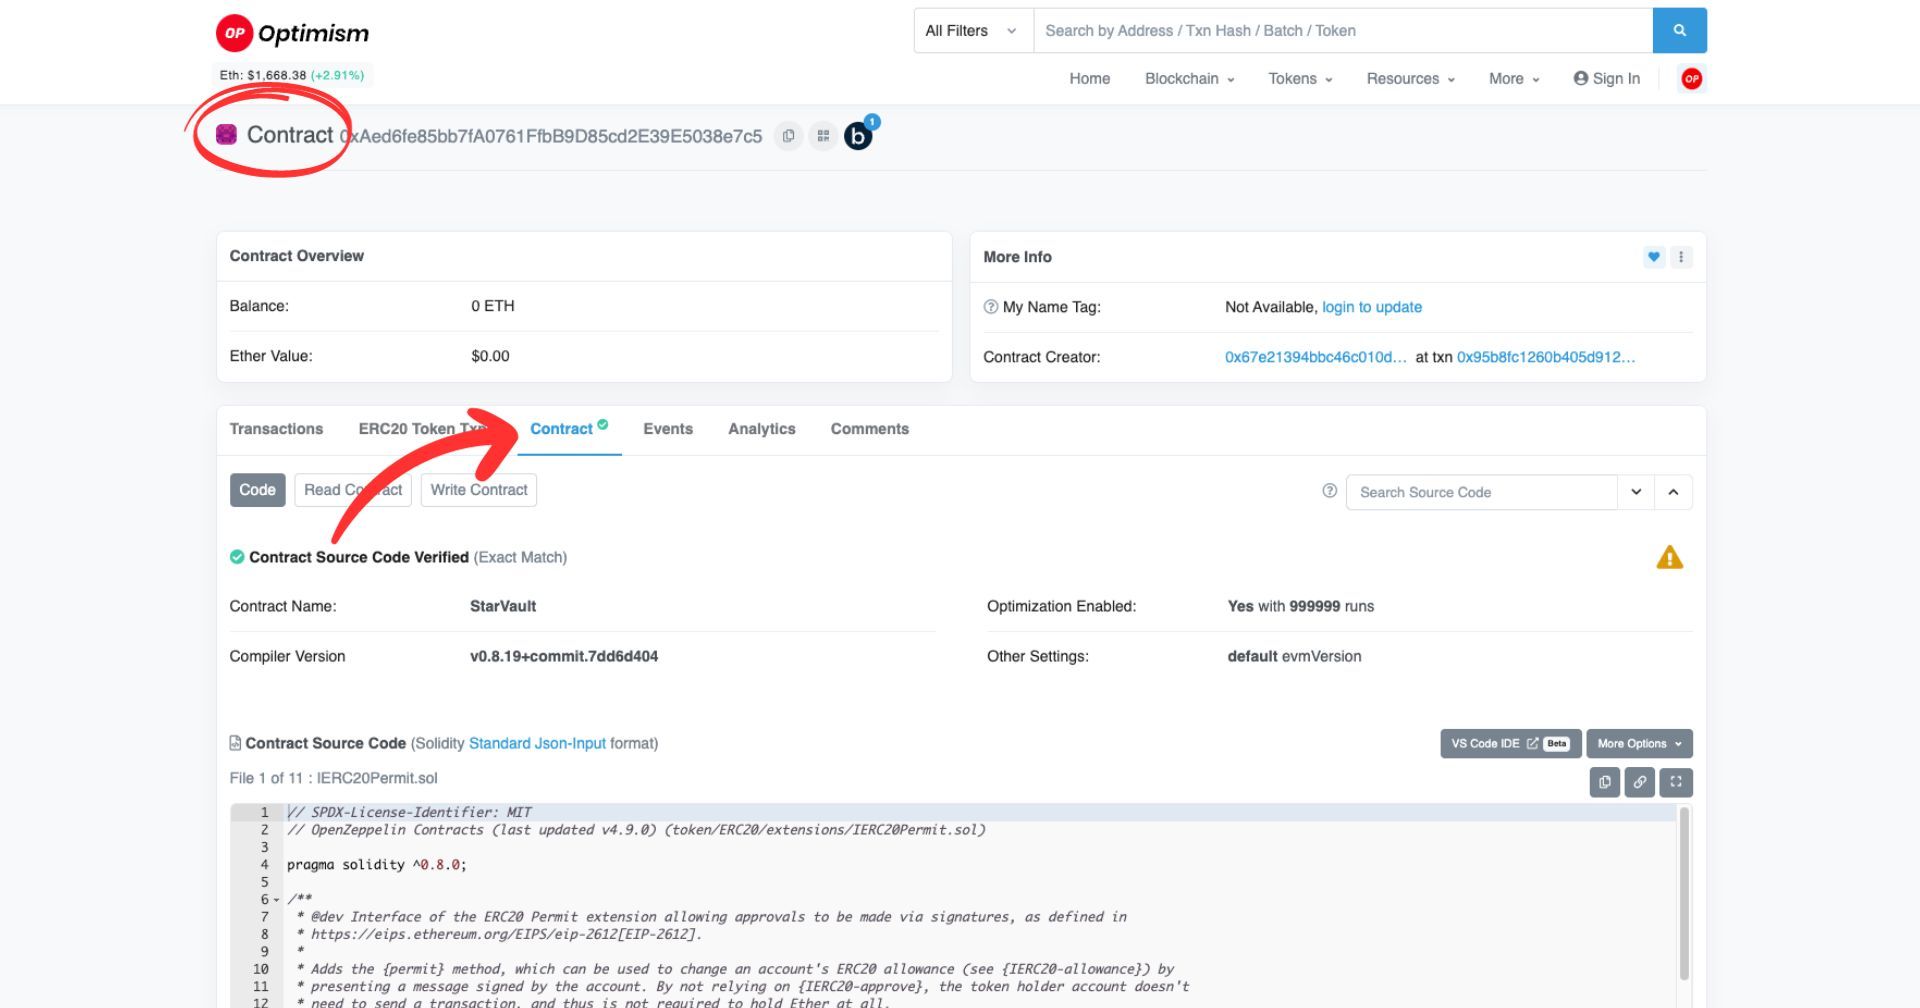Click the Optimism logo

(x=292, y=33)
